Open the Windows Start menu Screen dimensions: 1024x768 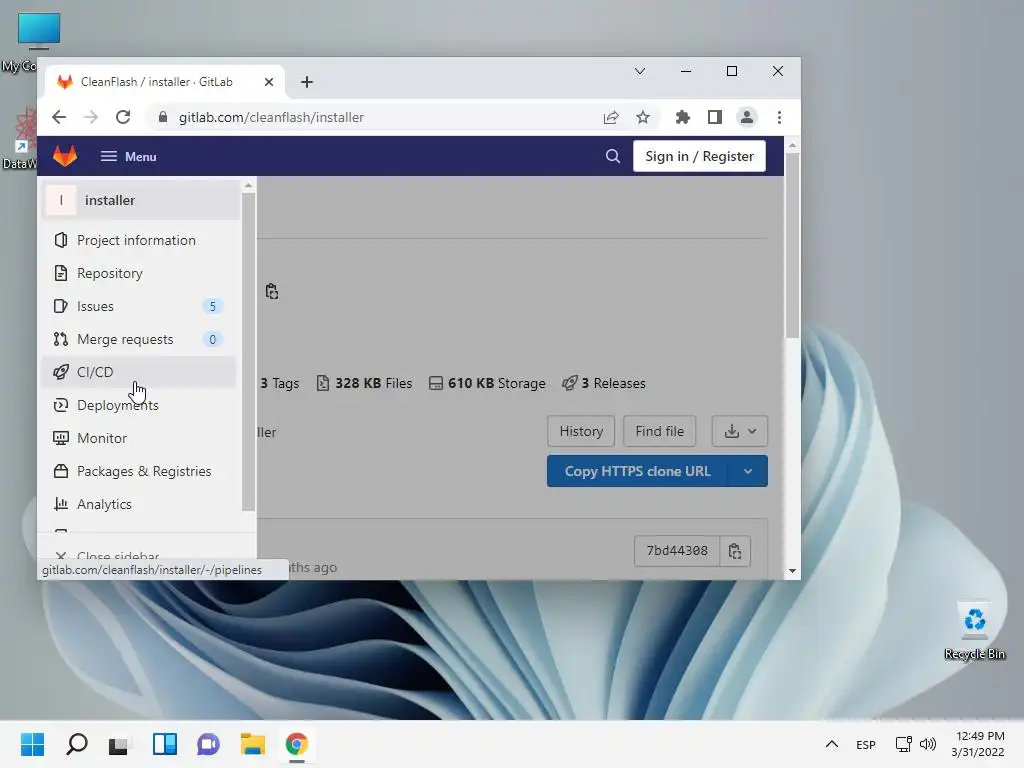pyautogui.click(x=33, y=744)
